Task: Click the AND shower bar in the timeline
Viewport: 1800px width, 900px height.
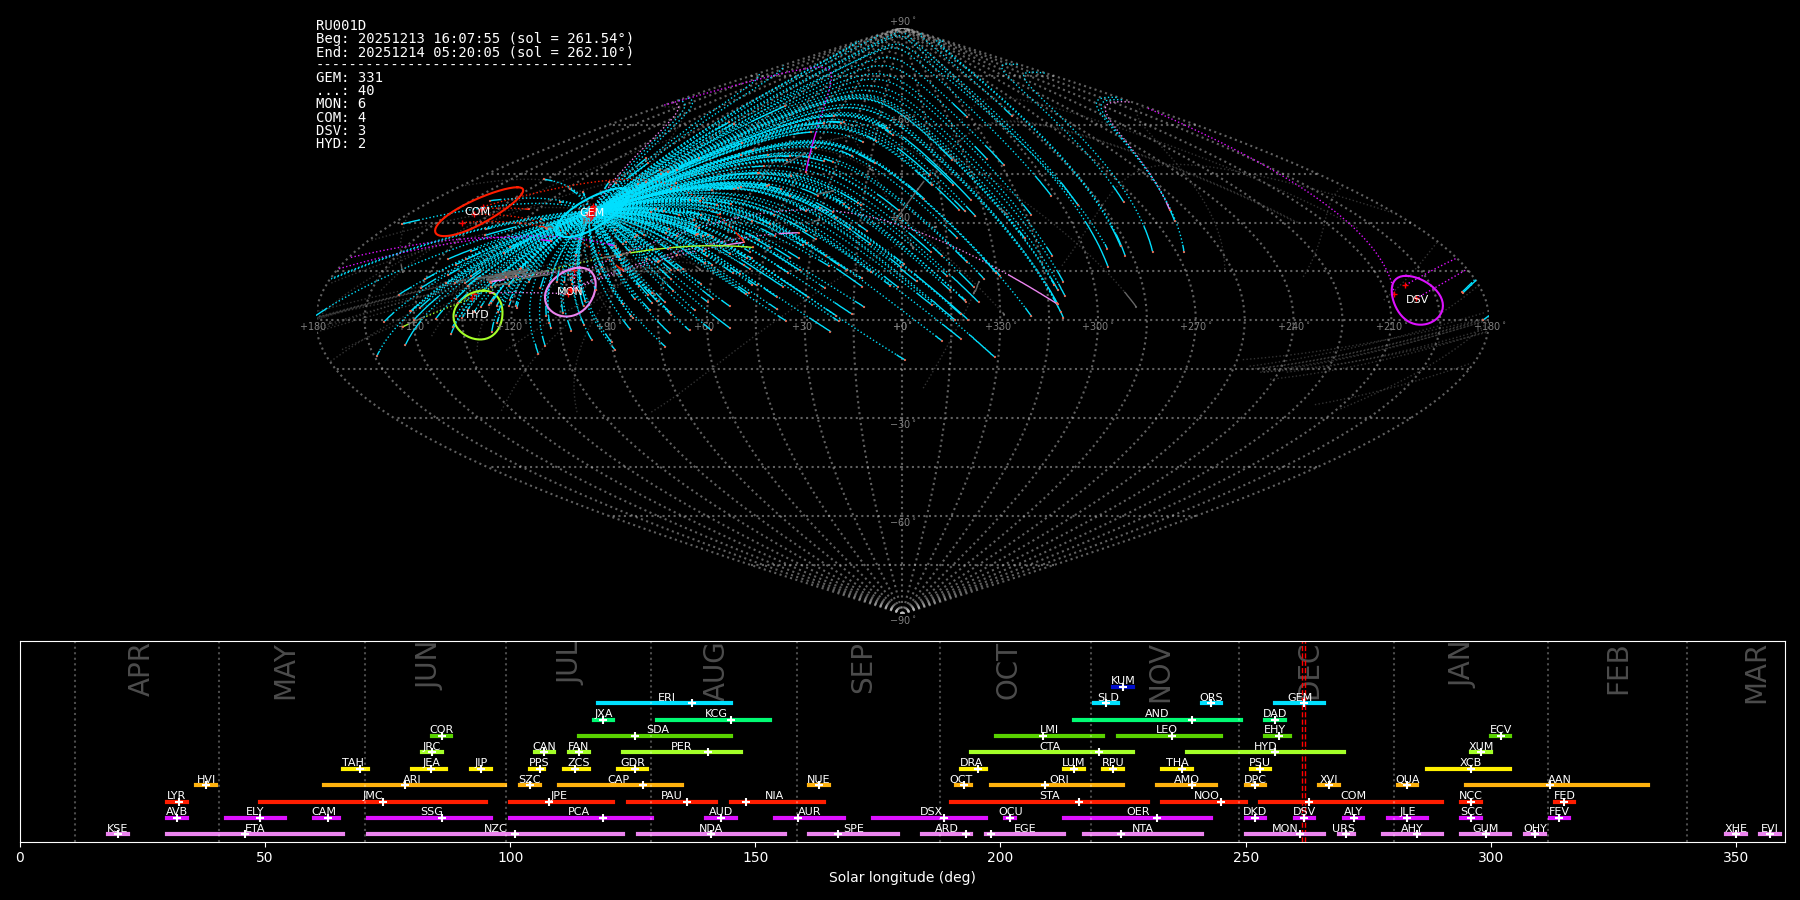Action: pos(1157,720)
